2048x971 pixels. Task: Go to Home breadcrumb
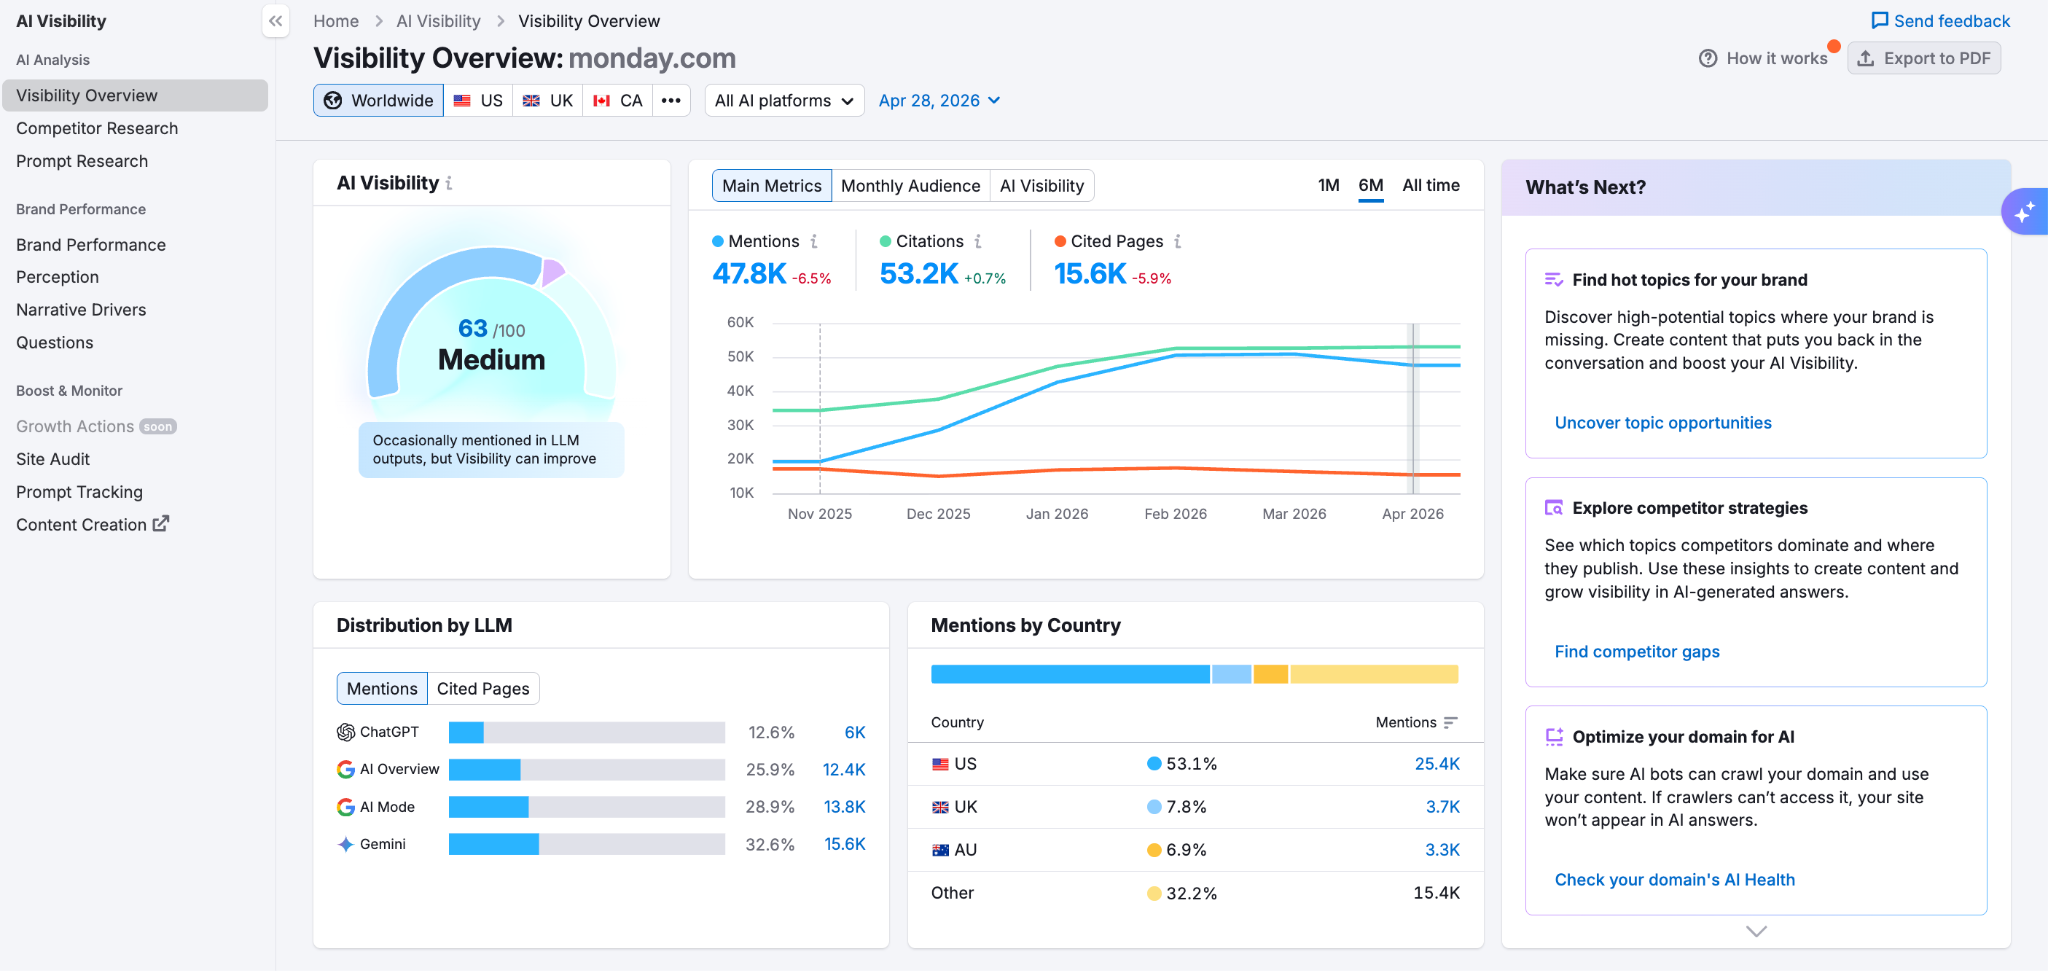336,21
